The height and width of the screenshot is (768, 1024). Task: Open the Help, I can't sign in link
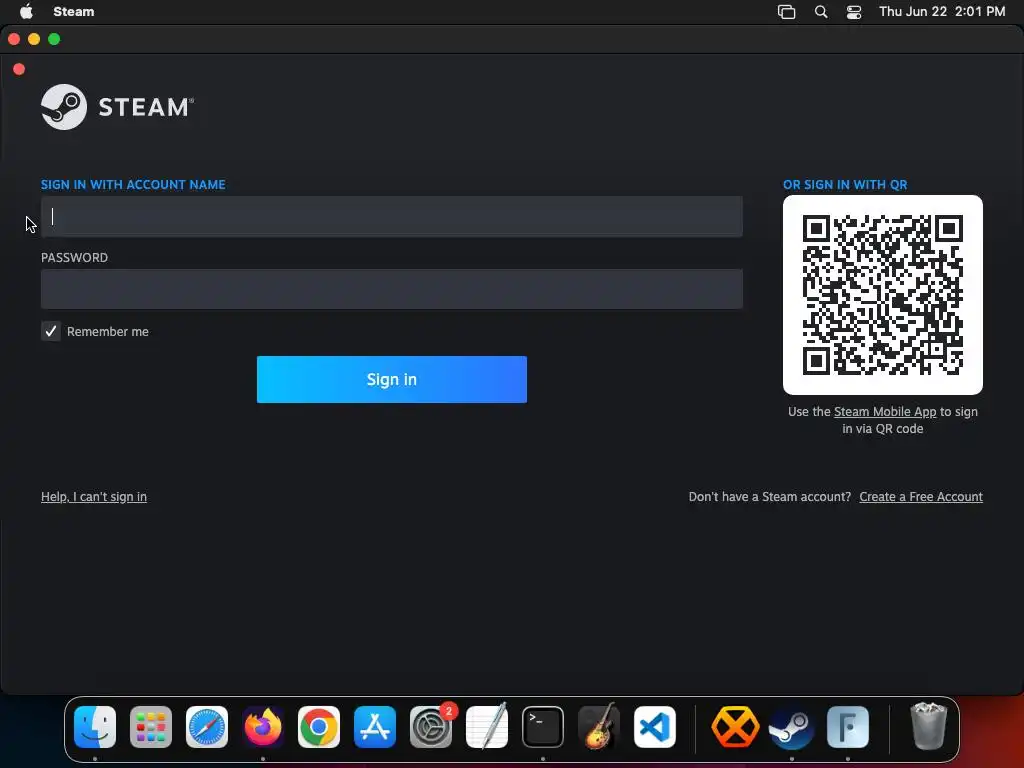point(94,497)
